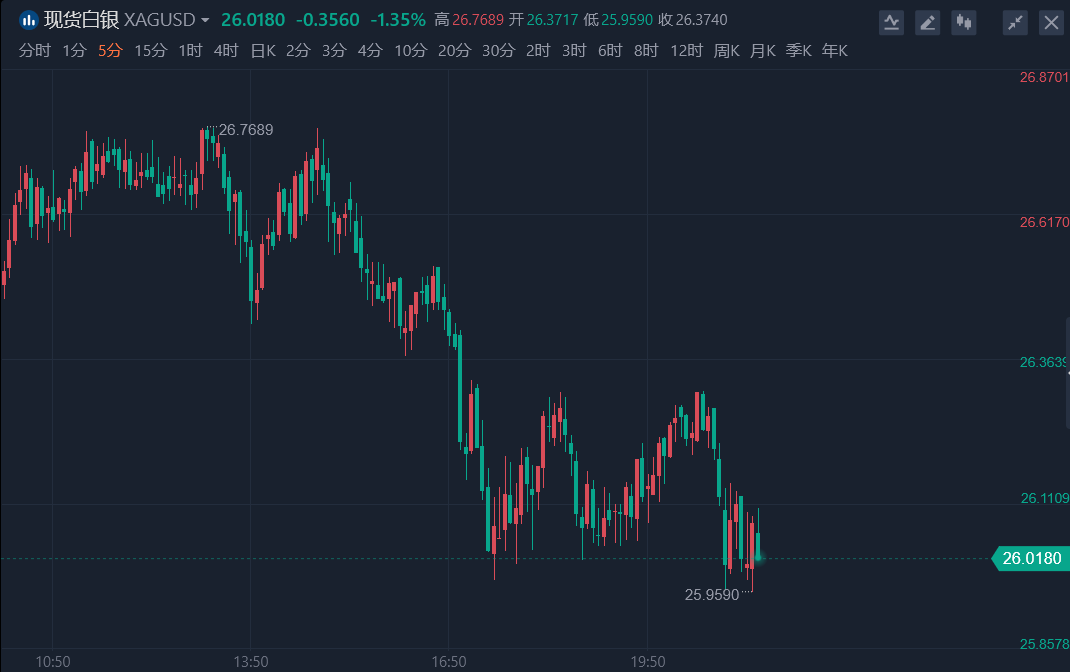Choose the 年K yearly period
This screenshot has height=672, width=1070.
pyautogui.click(x=834, y=51)
